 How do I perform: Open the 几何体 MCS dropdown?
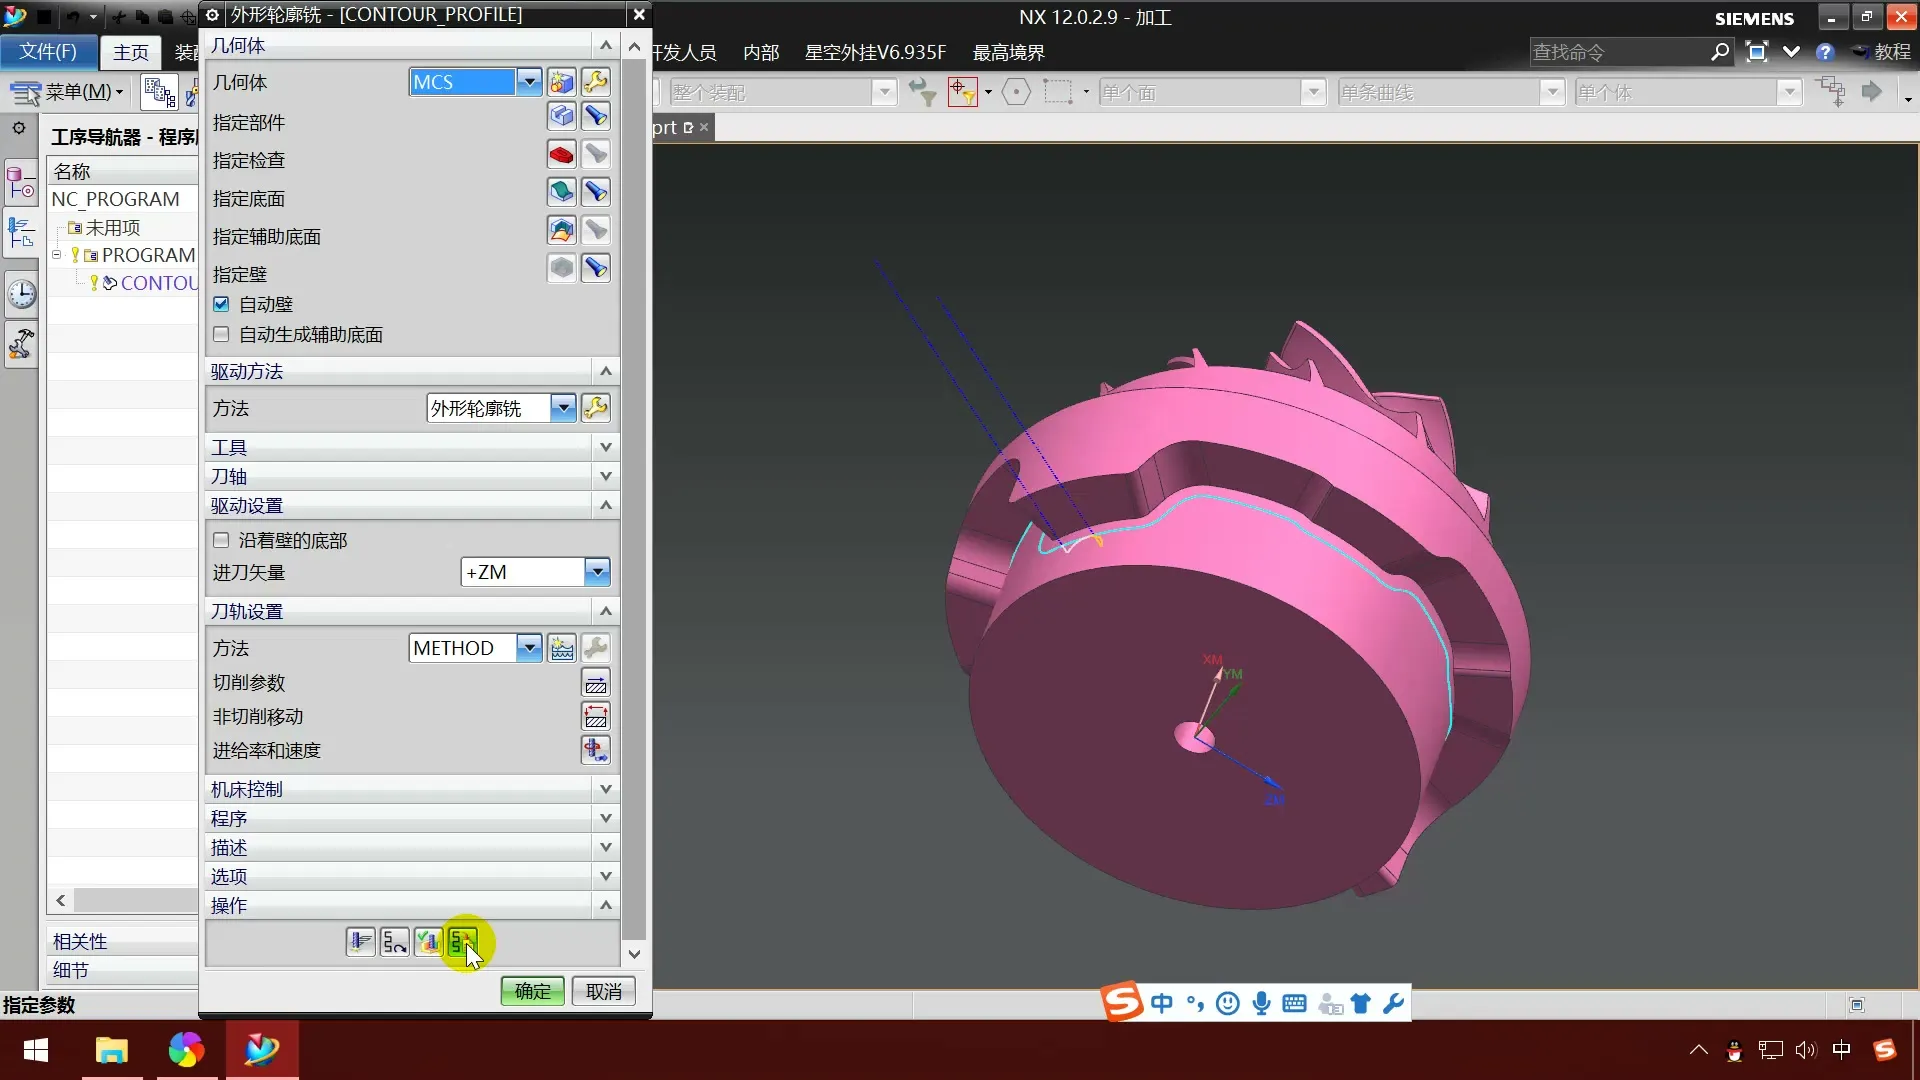tap(529, 82)
